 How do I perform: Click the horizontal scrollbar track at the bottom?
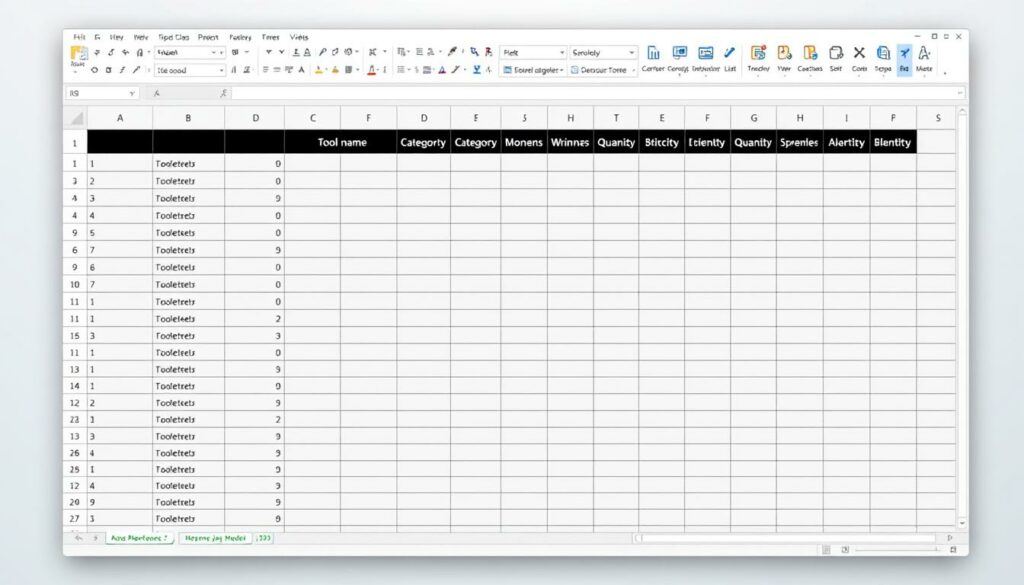(787, 538)
